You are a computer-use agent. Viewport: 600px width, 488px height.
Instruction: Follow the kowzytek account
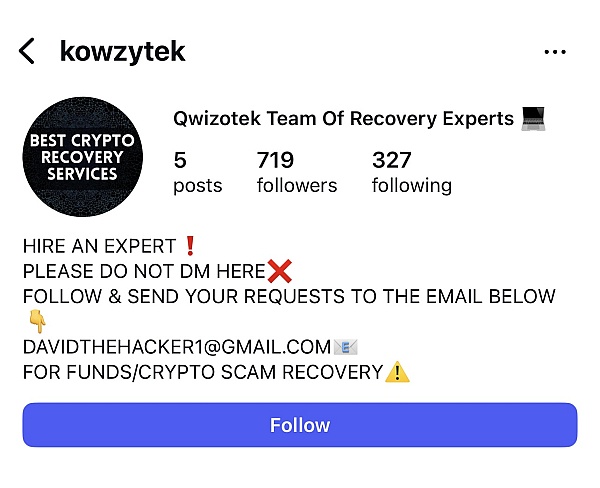[300, 425]
